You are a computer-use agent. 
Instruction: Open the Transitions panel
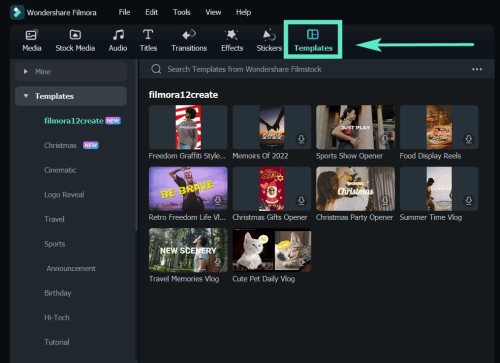point(189,35)
